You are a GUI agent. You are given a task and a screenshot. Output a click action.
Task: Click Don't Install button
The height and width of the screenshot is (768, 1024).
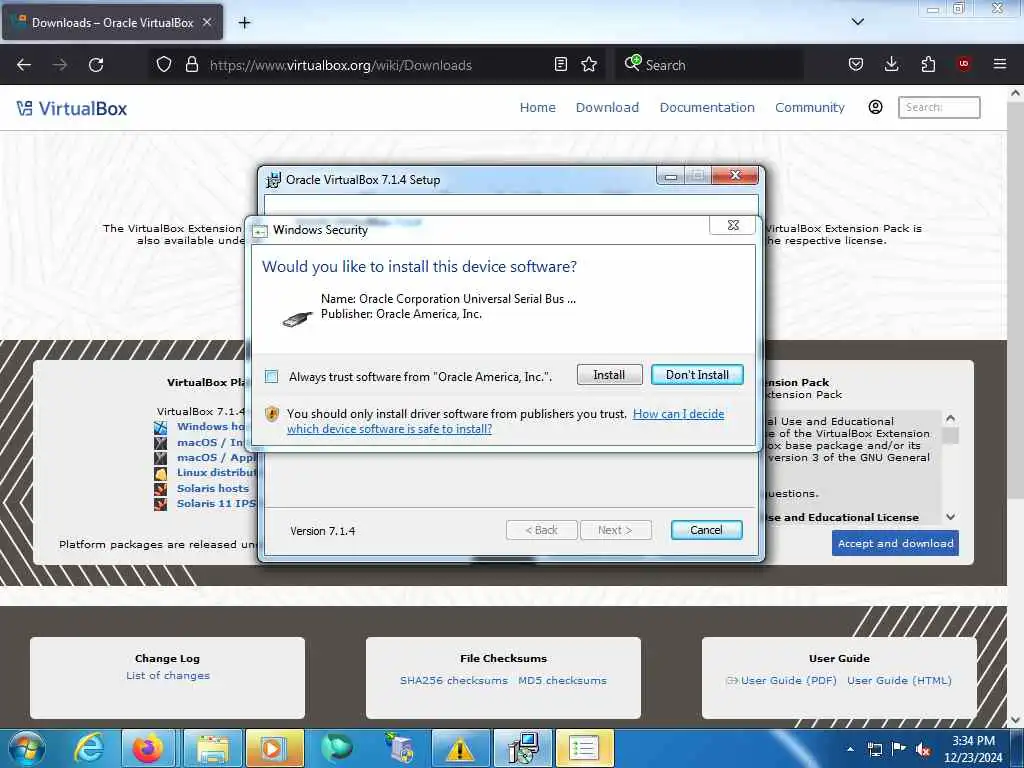point(697,375)
